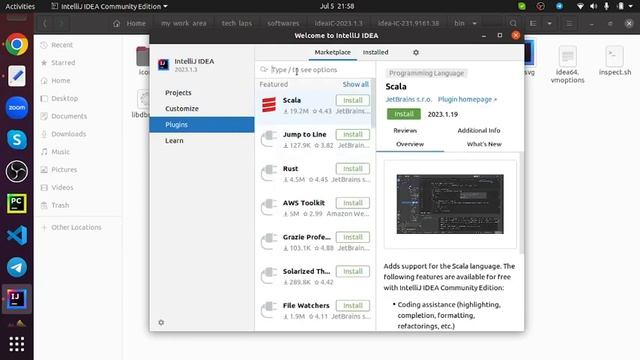640x360 pixels.
Task: Open the JetBrains s.r.o. vendor link
Action: (409, 99)
